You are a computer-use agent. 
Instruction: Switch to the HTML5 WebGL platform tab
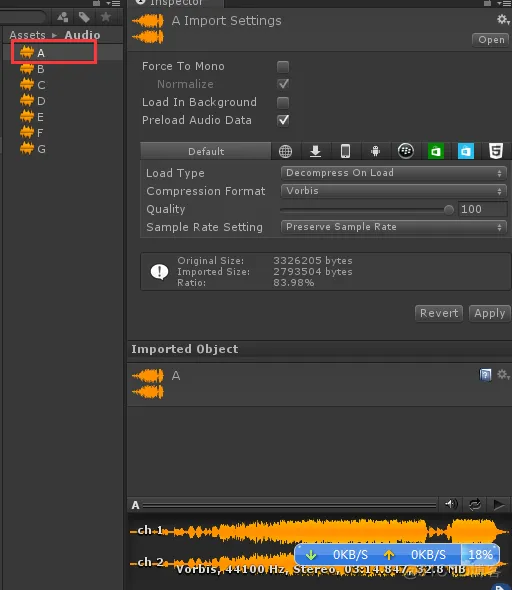496,151
